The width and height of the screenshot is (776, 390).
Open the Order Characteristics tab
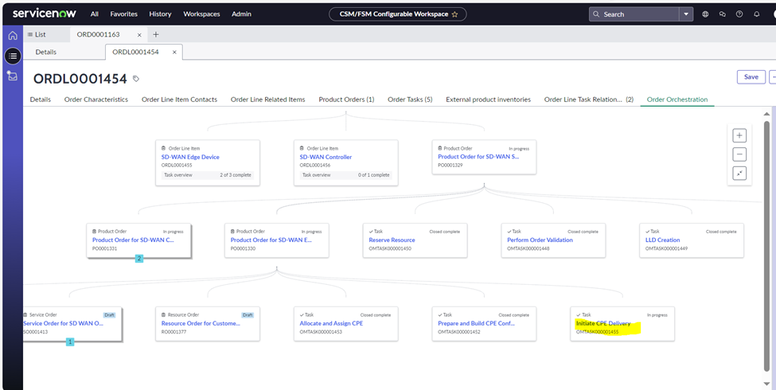(x=96, y=99)
